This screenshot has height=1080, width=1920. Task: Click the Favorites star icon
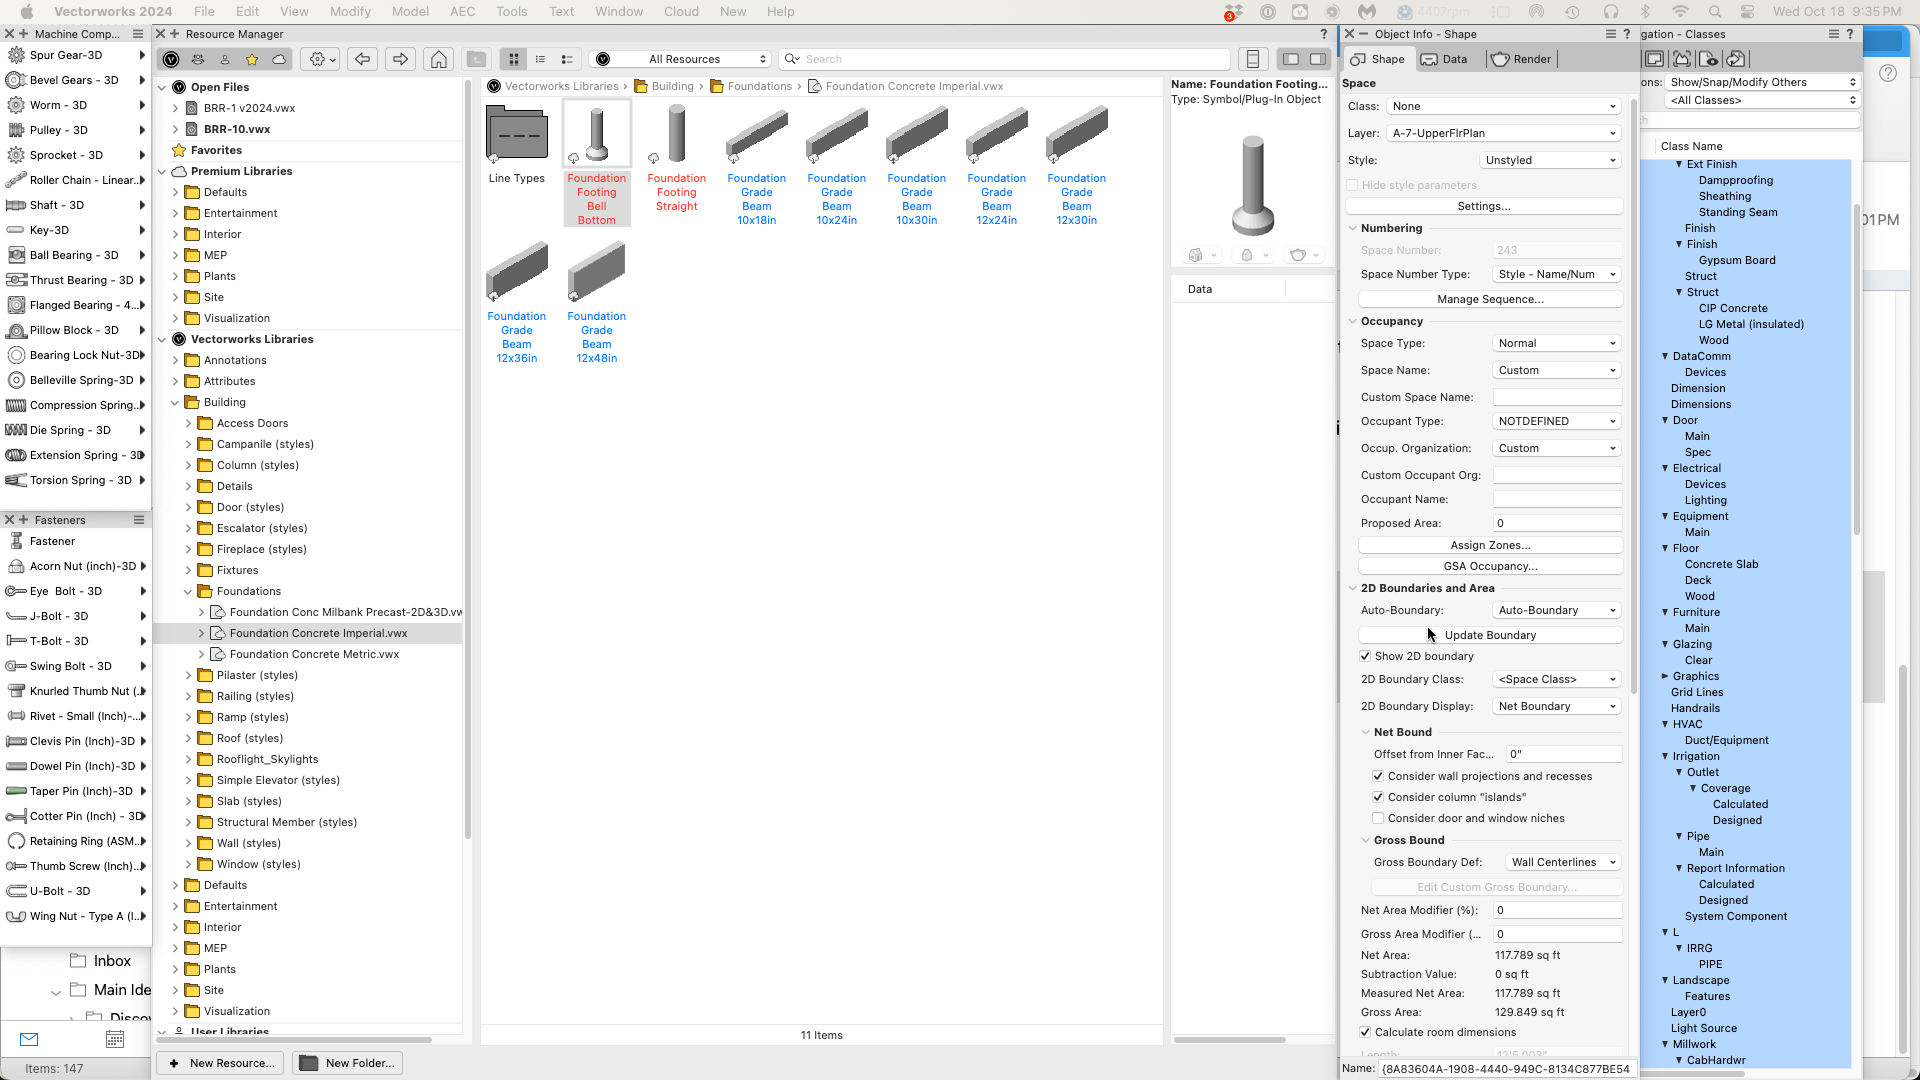(253, 60)
